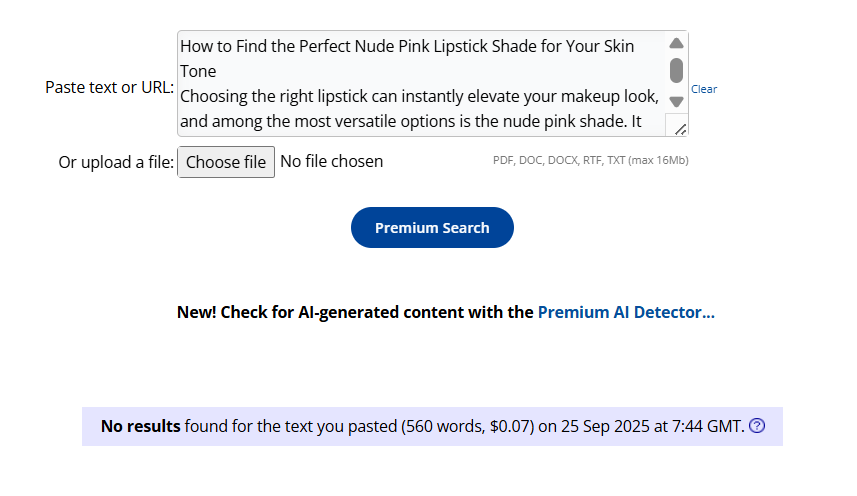Start the Premium Search
Image resolution: width=857 pixels, height=496 pixels.
point(432,228)
